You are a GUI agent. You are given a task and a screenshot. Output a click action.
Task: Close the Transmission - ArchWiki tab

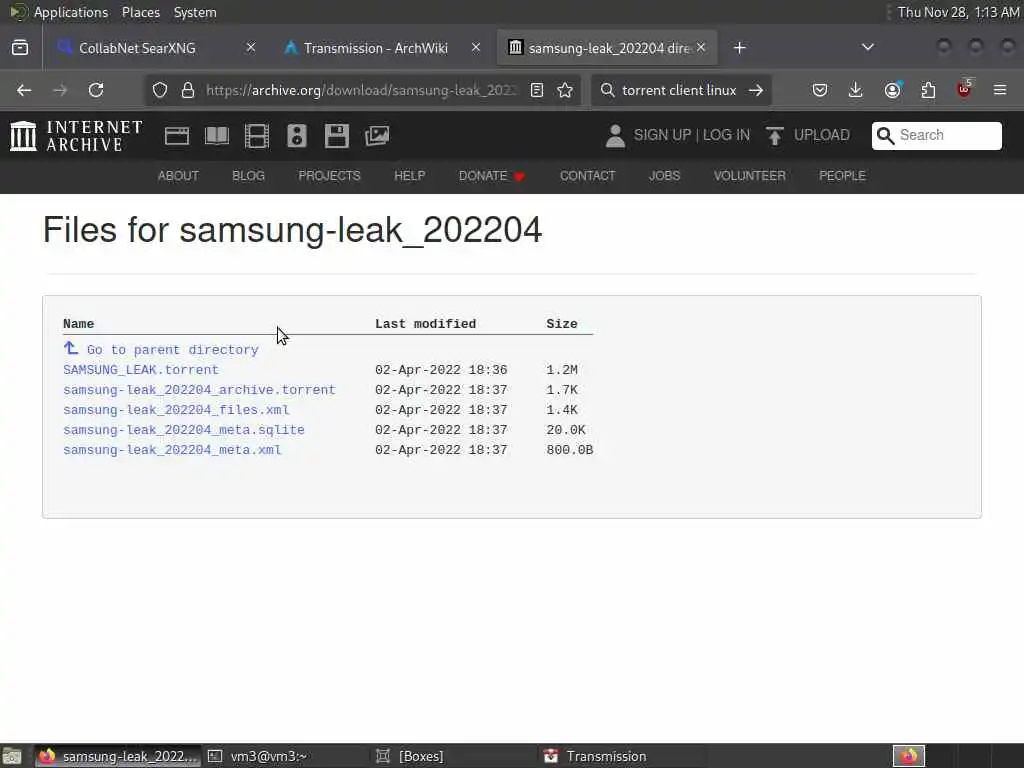(x=476, y=47)
